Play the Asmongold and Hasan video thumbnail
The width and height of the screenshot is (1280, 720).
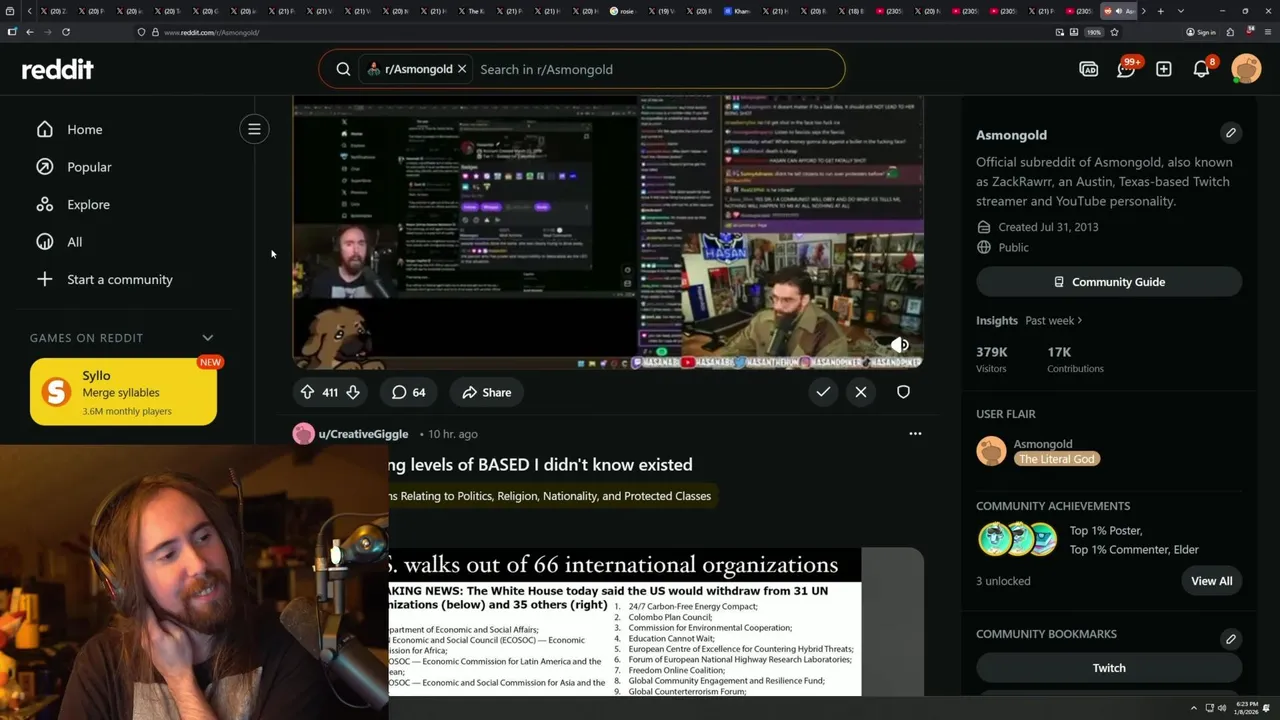(x=607, y=232)
